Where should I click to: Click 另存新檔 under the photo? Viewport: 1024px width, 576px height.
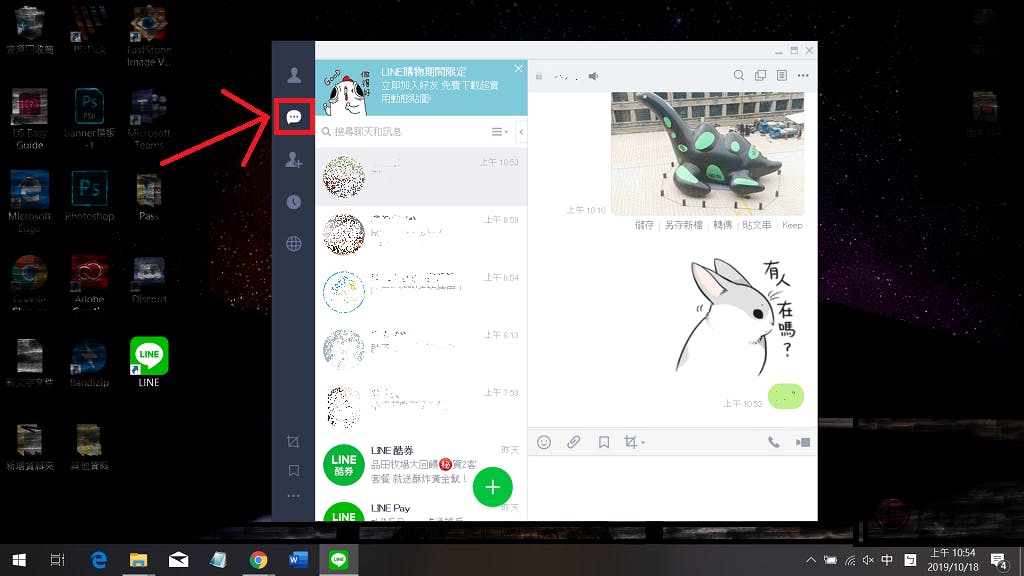point(683,225)
